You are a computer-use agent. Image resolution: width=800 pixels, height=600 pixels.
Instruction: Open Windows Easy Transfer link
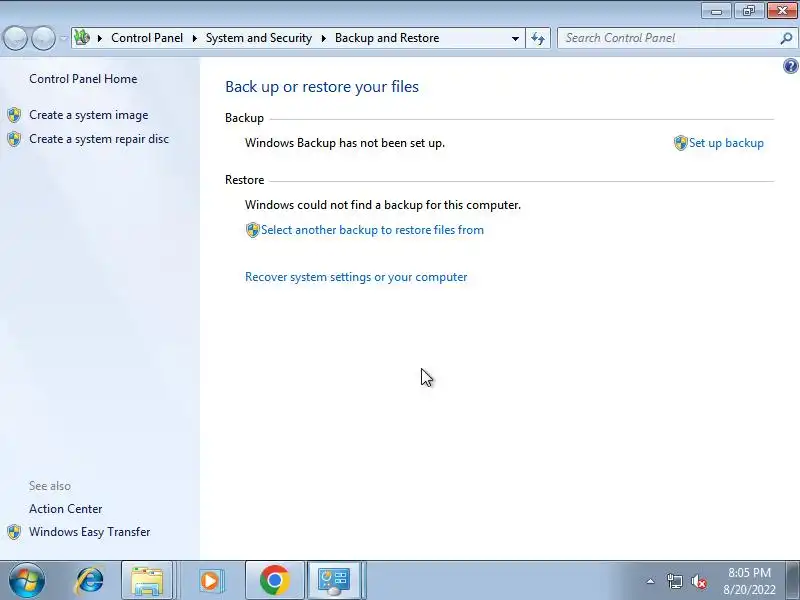pos(89,532)
